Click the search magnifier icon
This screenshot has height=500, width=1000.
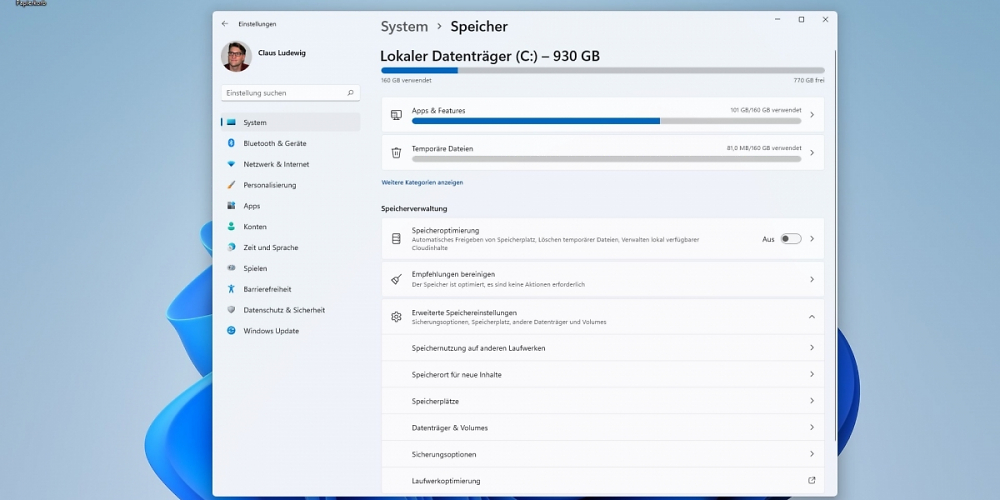pos(350,93)
